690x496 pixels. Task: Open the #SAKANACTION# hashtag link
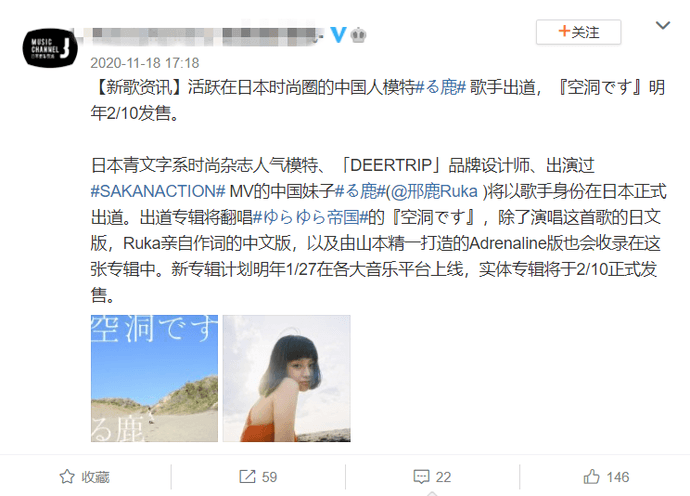click(x=158, y=191)
